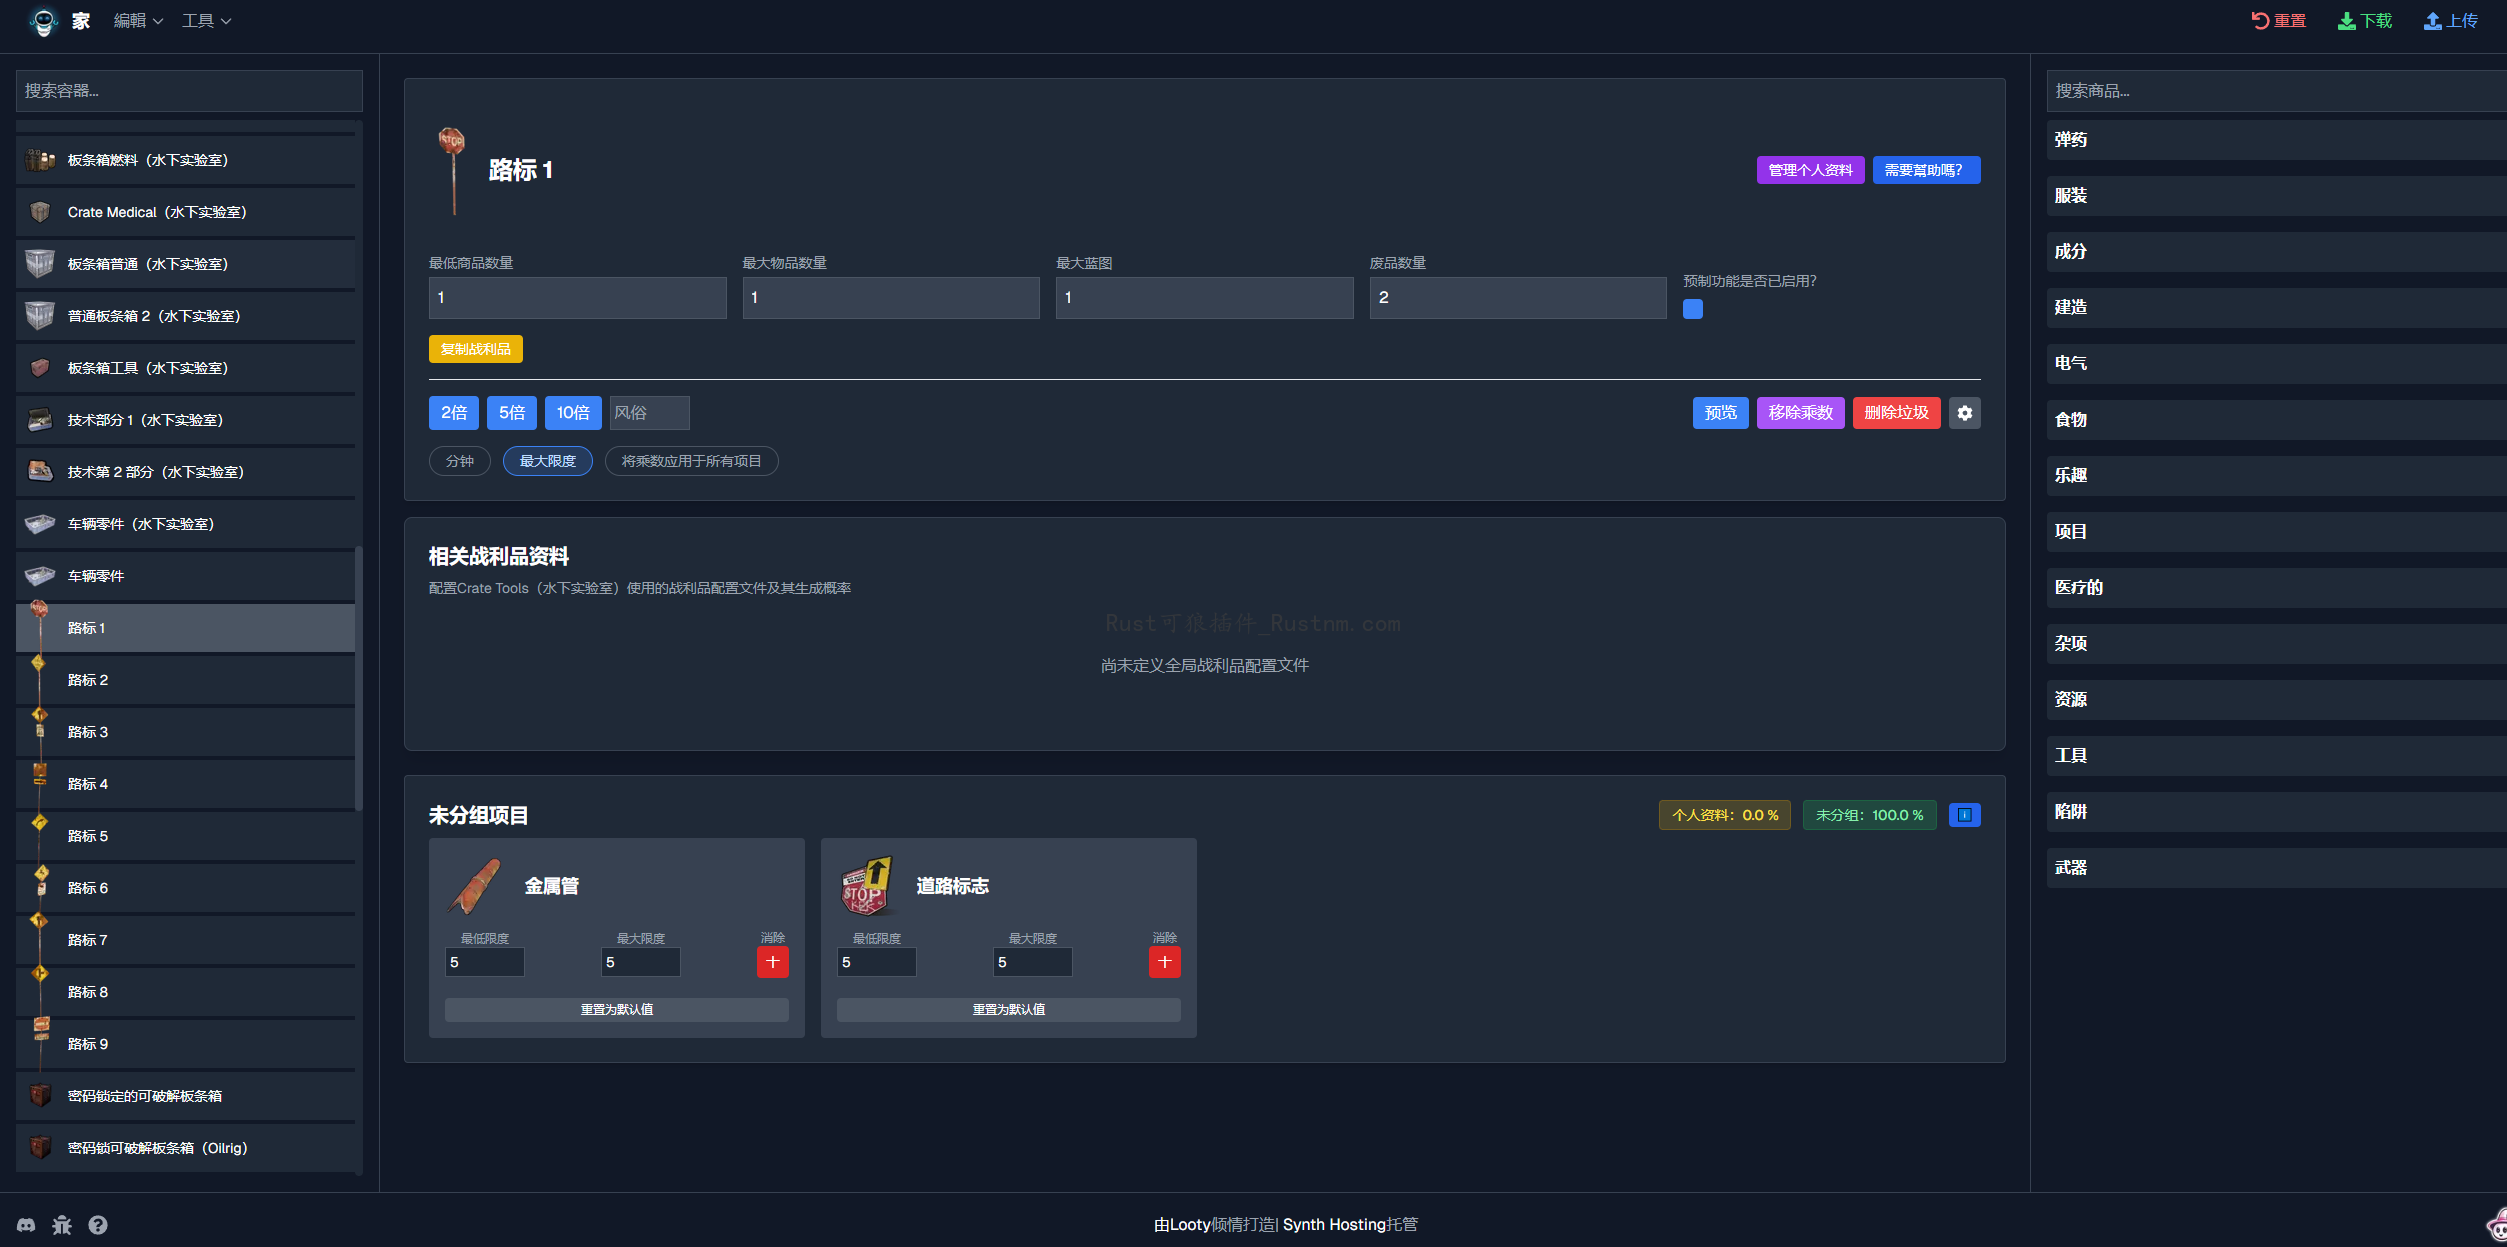展开「编辑」下拉菜单

[137, 20]
